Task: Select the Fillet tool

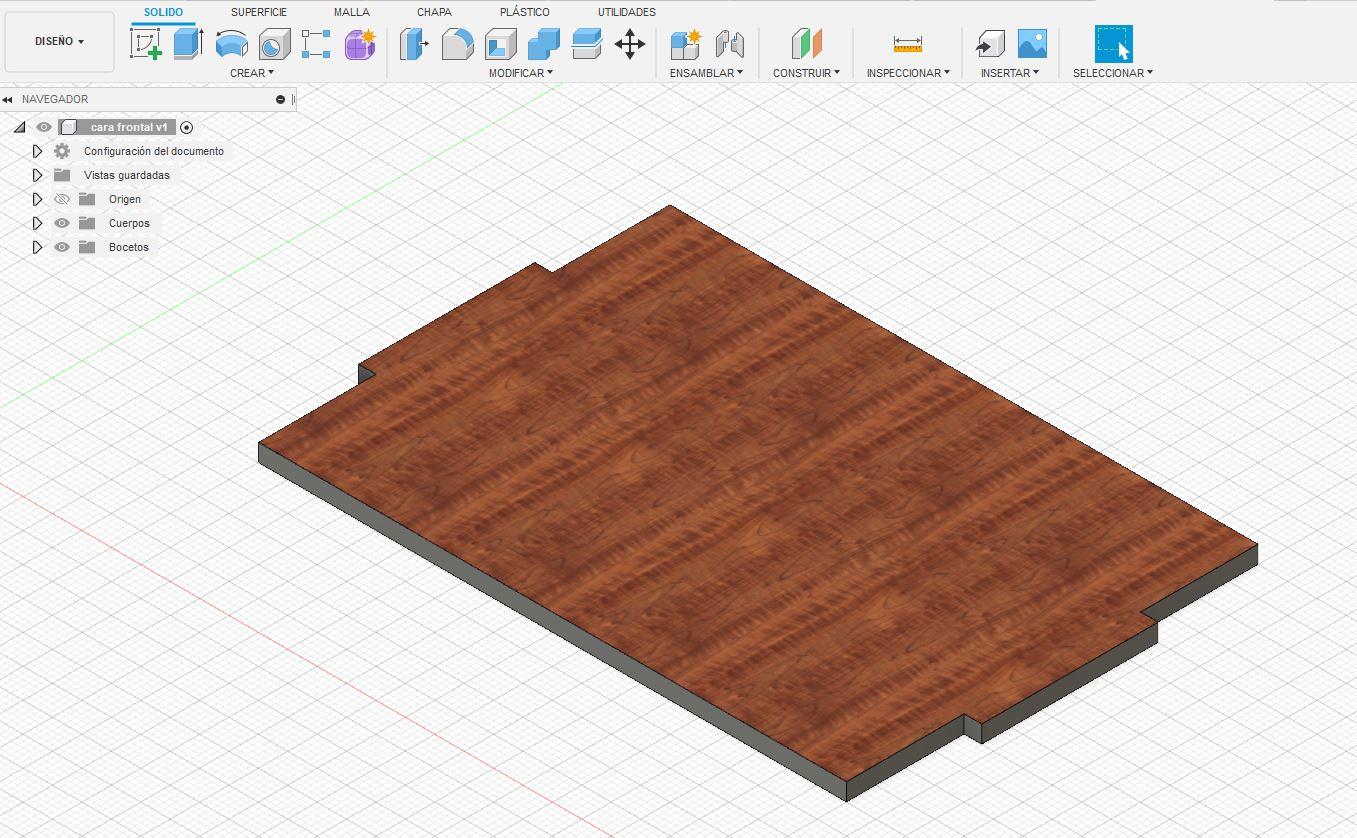Action: tap(457, 44)
